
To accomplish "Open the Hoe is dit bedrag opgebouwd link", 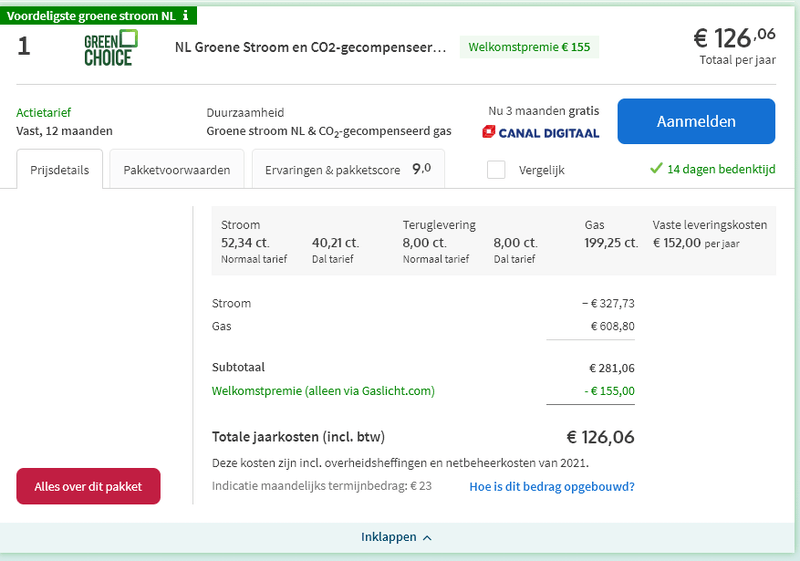I will pyautogui.click(x=552, y=487).
